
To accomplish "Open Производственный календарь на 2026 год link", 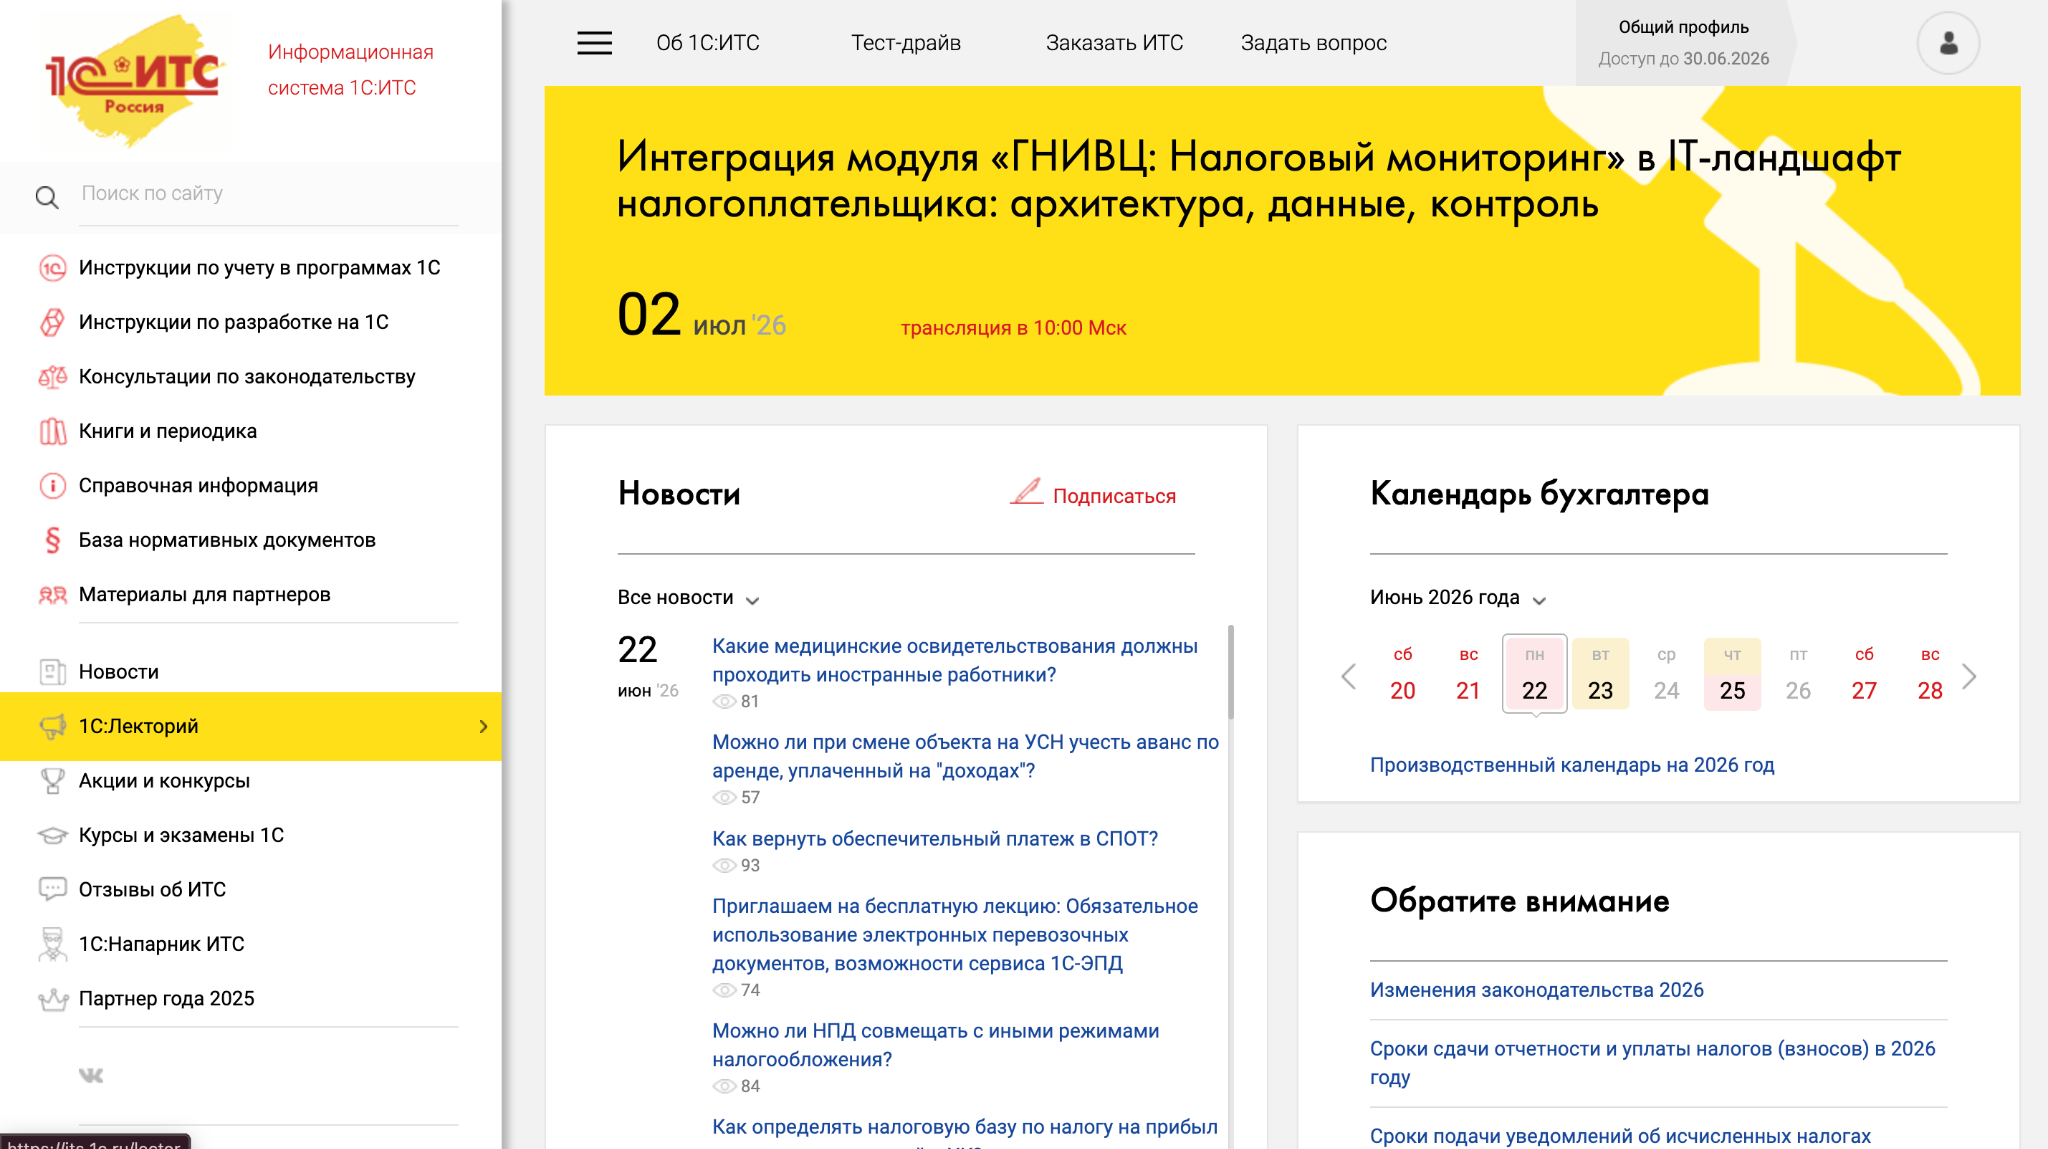I will [1571, 765].
